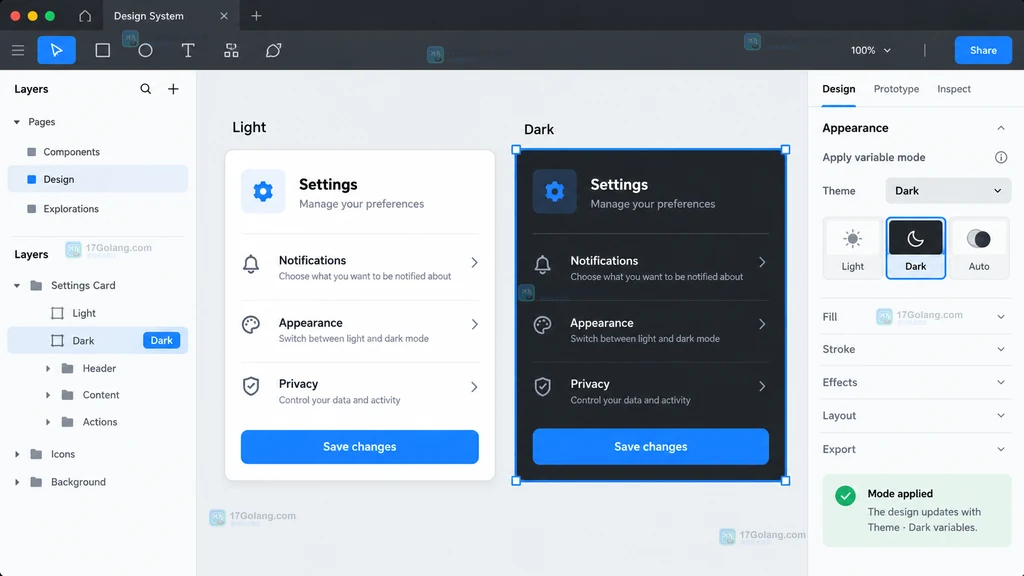Expand the Background layer group

tap(17, 482)
